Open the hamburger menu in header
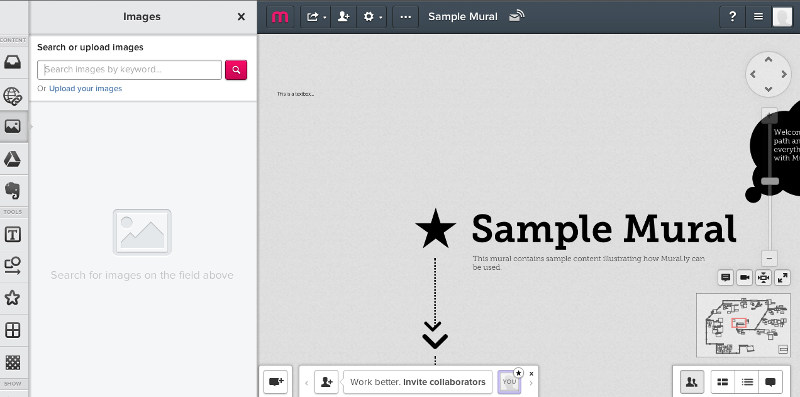The image size is (800, 397). 759,17
